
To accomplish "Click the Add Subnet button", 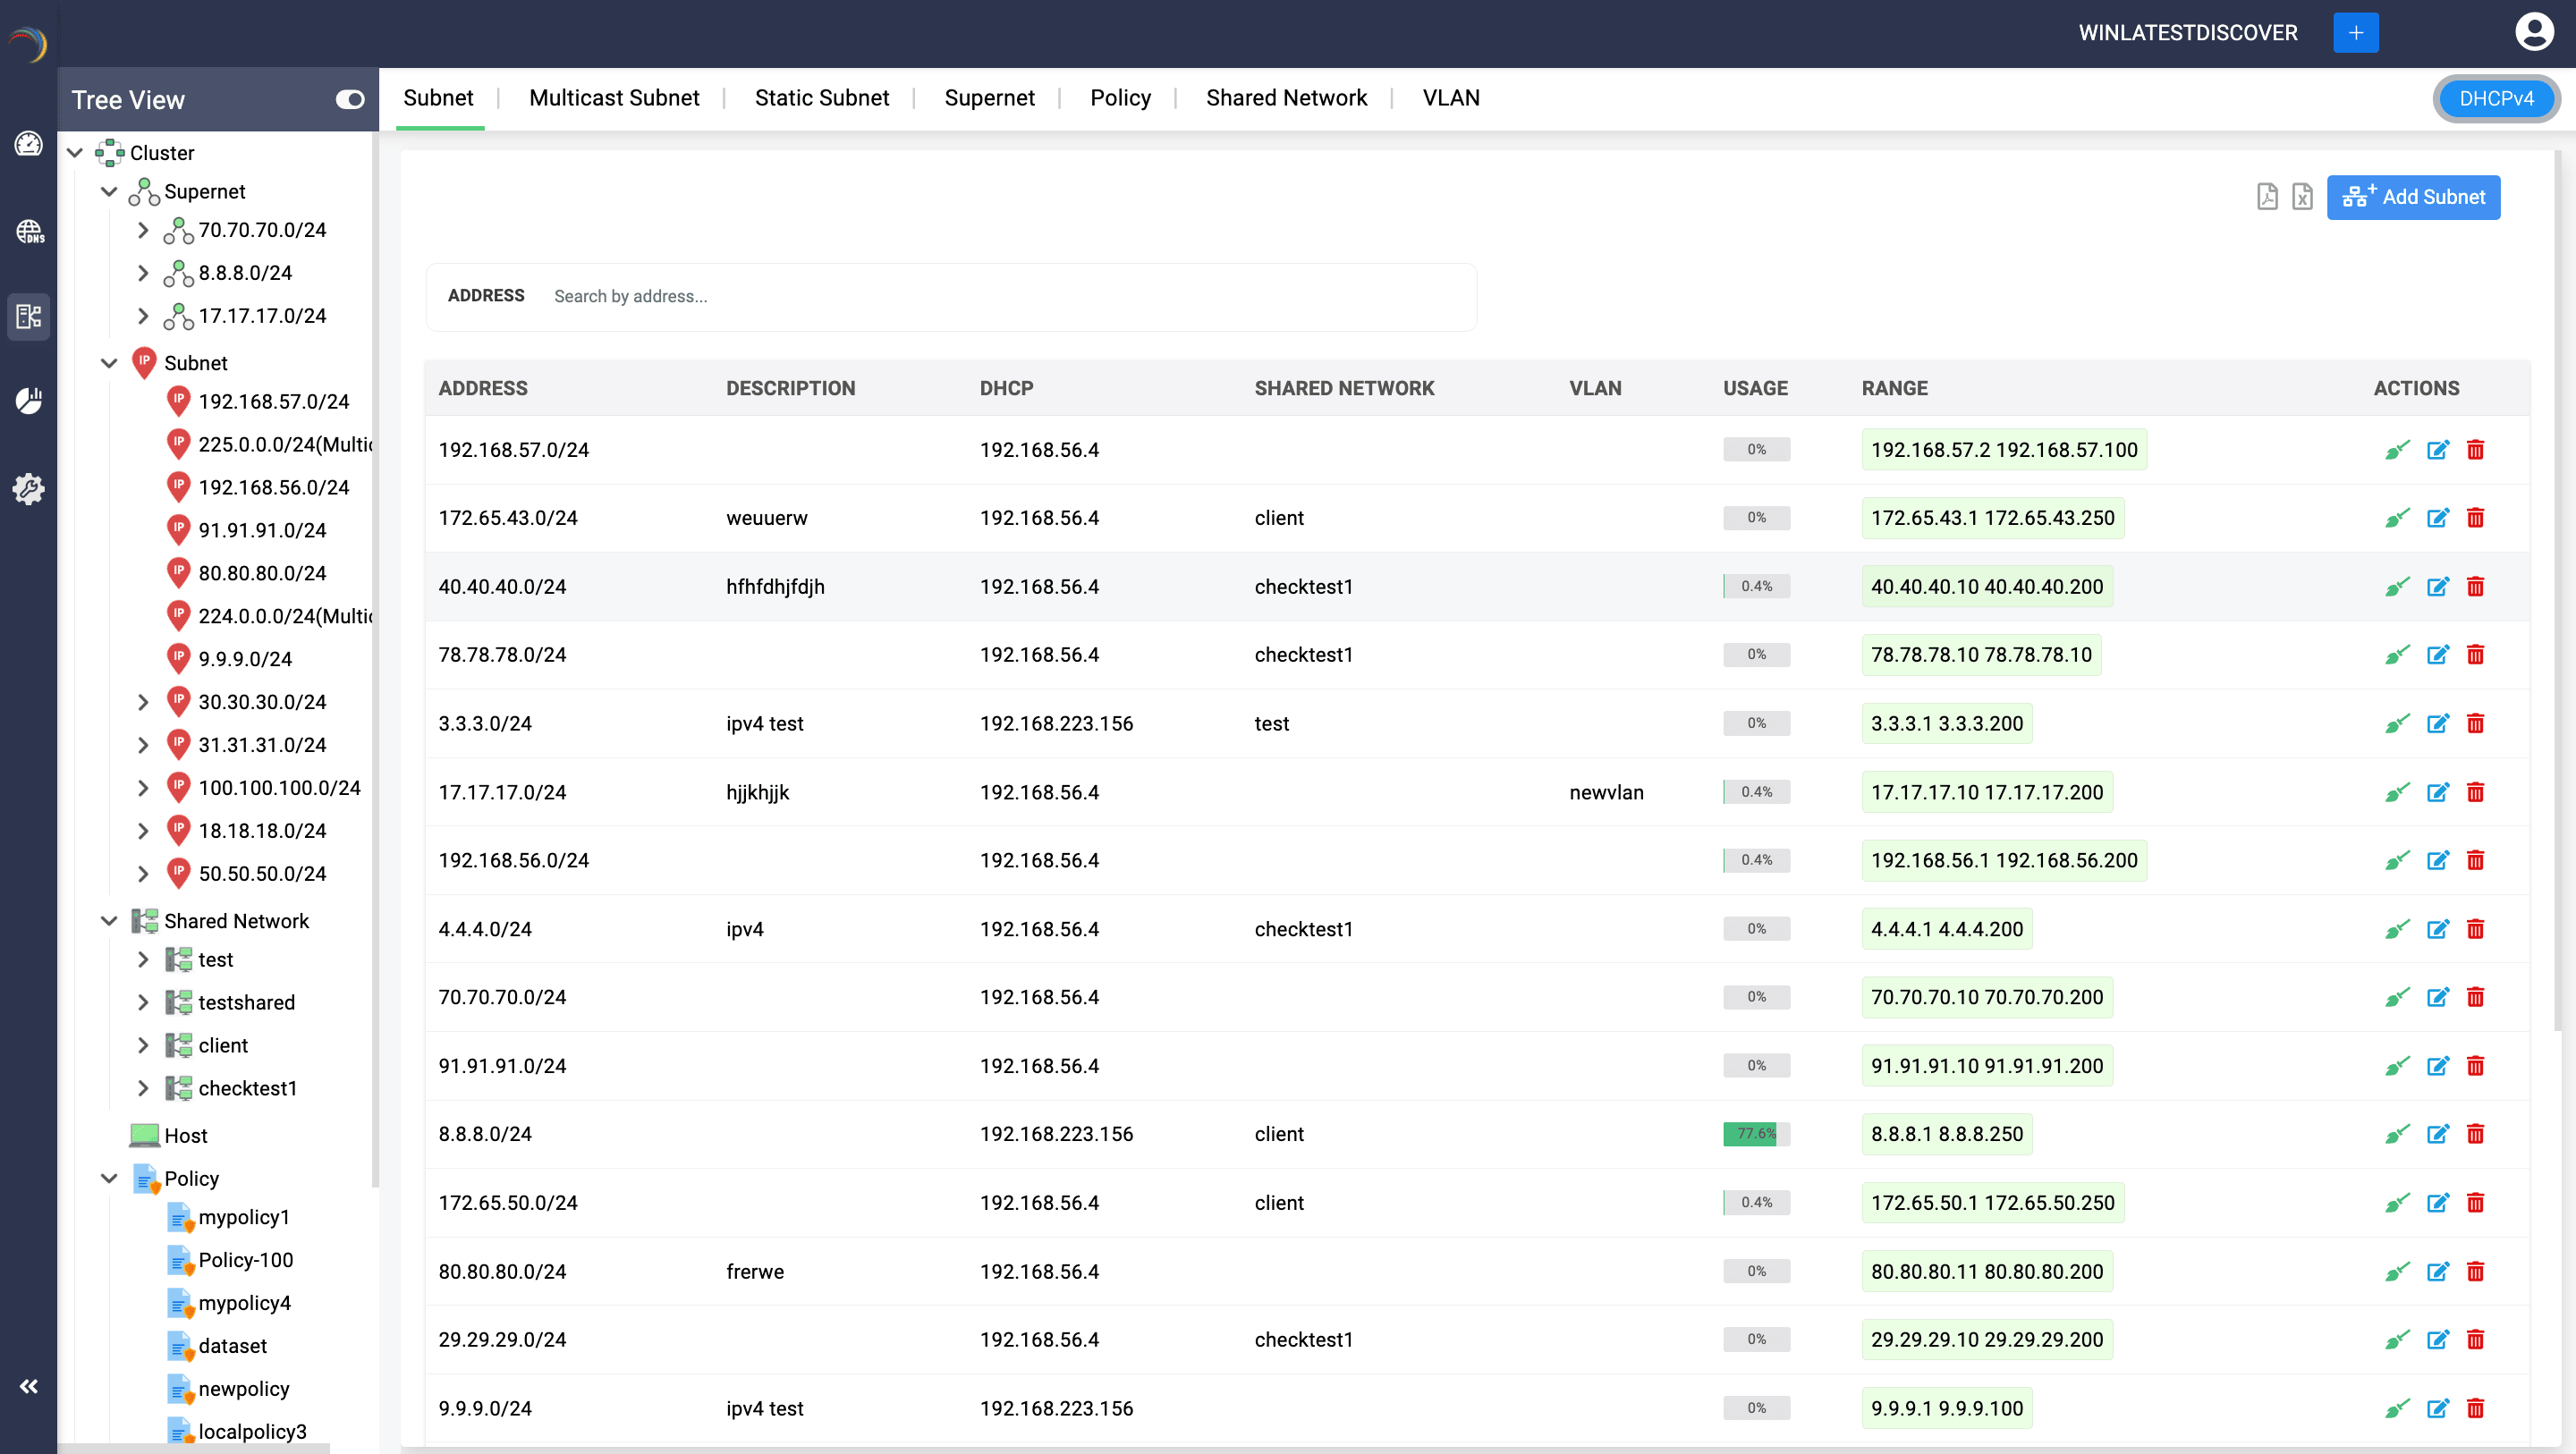I will coord(2413,197).
